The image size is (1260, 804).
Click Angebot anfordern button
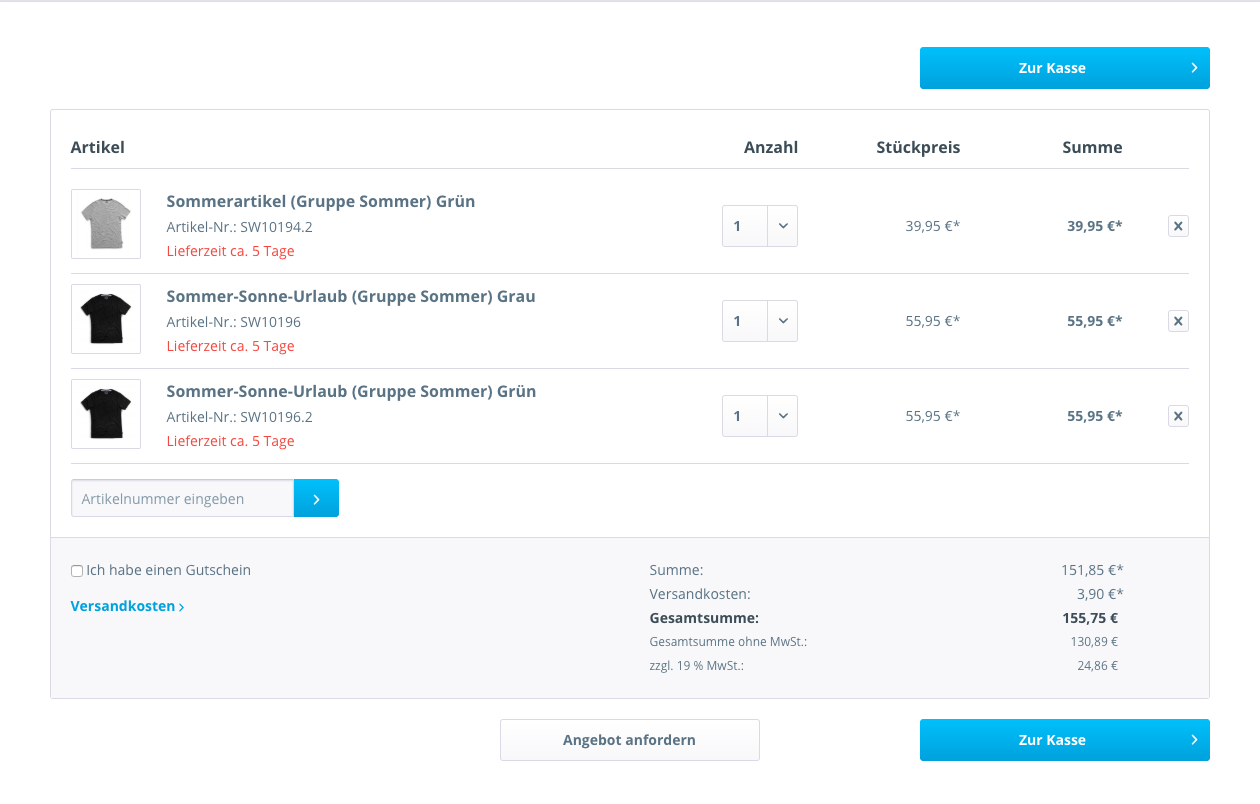pyautogui.click(x=629, y=740)
